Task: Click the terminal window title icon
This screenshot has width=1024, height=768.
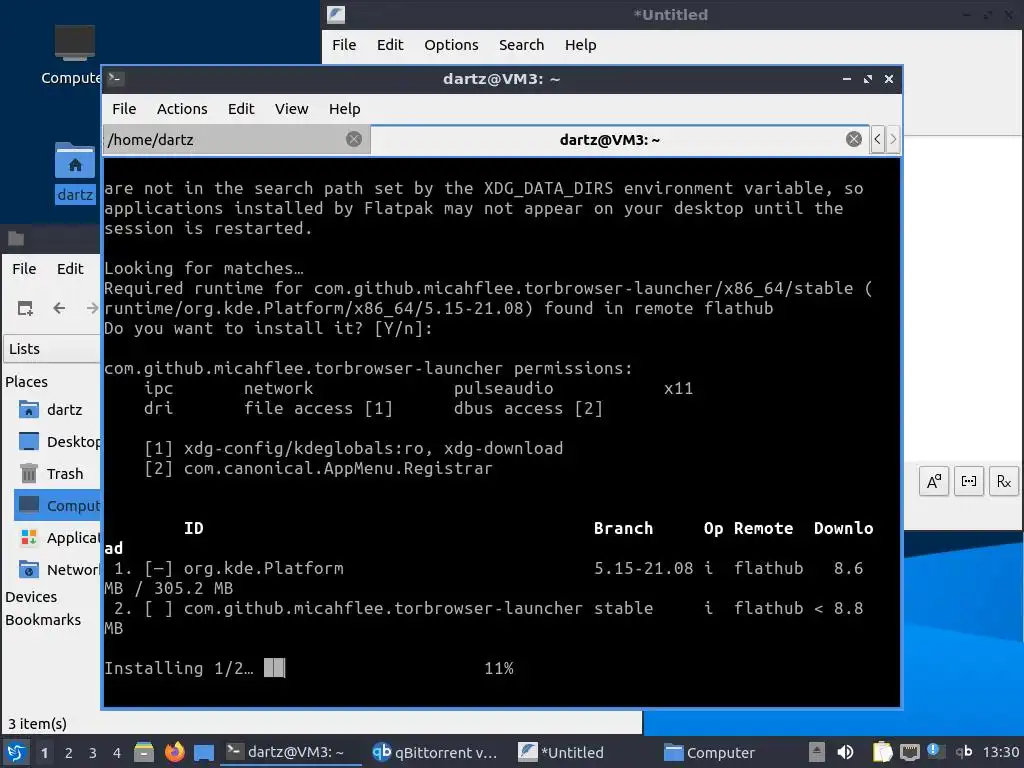Action: [x=116, y=79]
